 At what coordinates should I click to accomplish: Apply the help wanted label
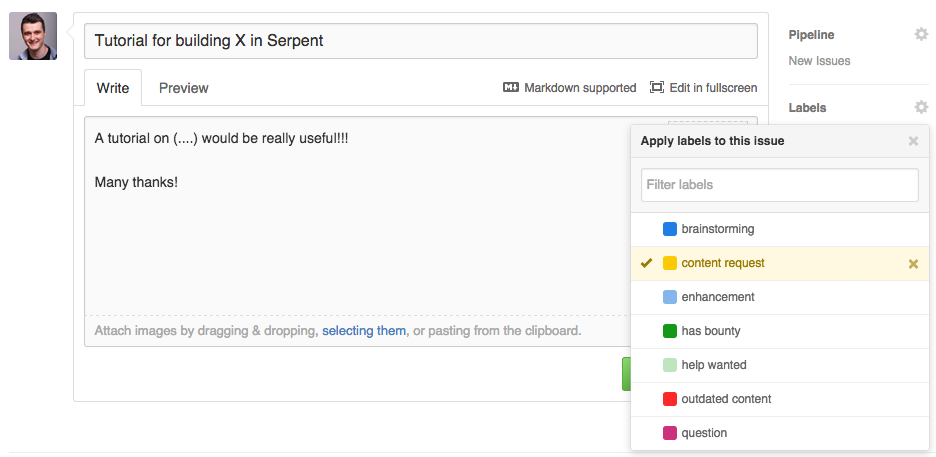(x=713, y=365)
